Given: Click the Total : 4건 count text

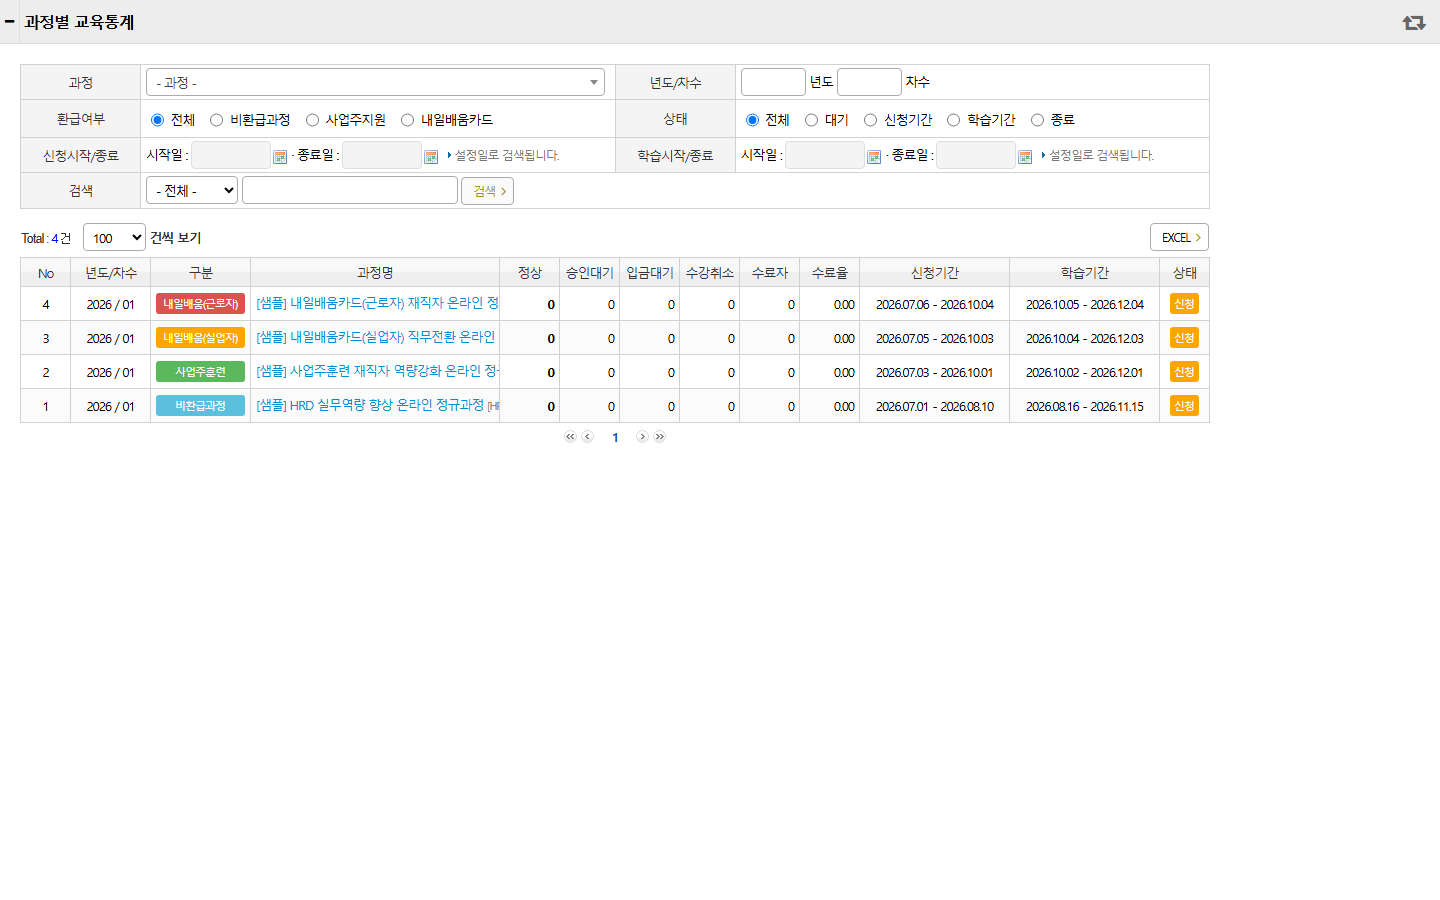Looking at the screenshot, I should coord(46,238).
